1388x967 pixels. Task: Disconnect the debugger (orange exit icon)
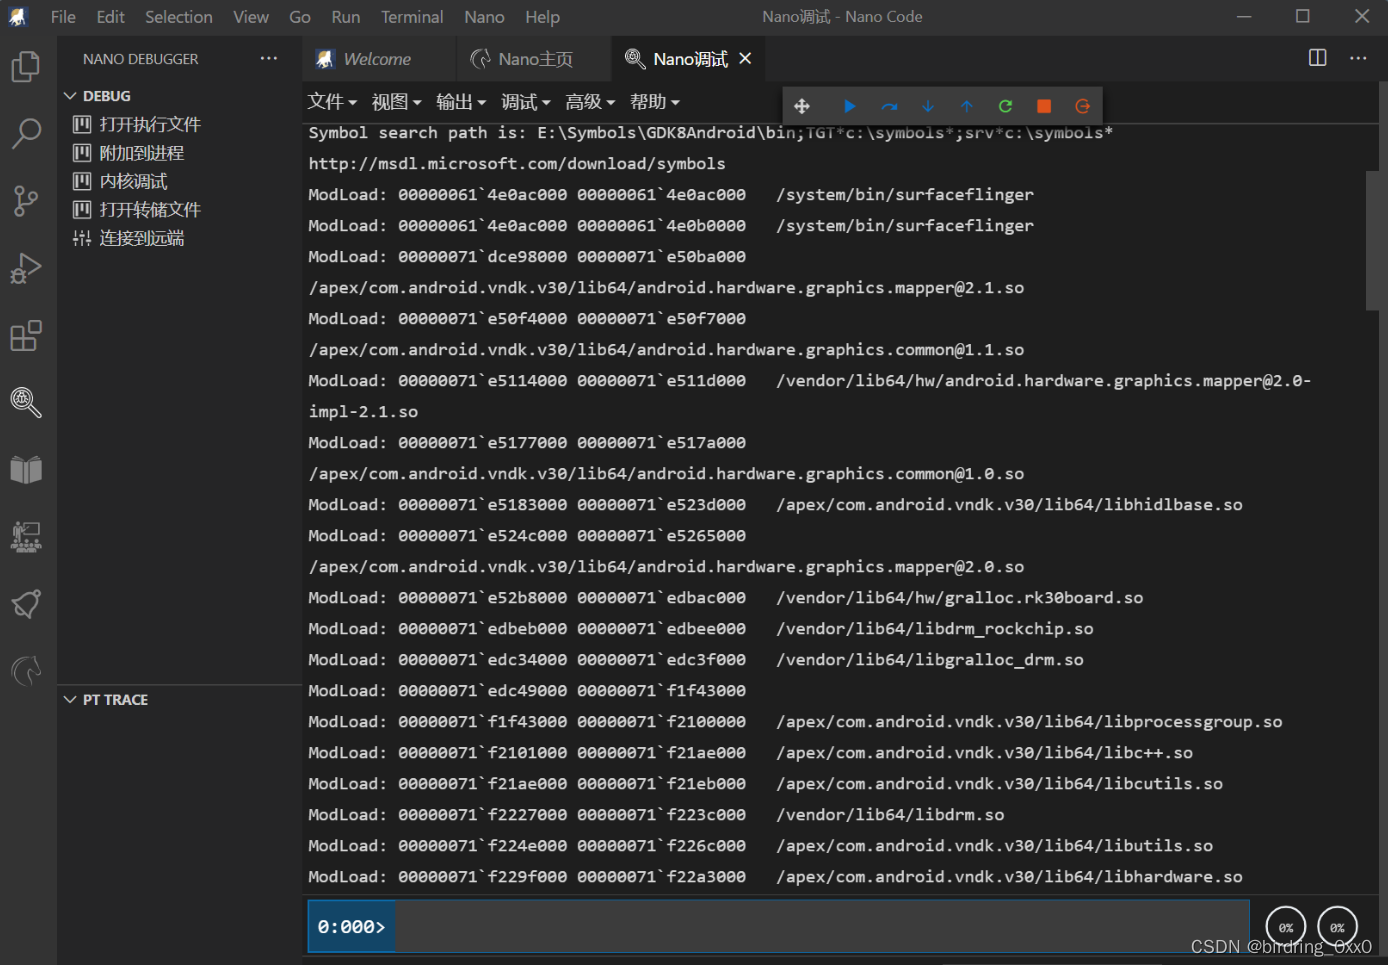pos(1081,105)
